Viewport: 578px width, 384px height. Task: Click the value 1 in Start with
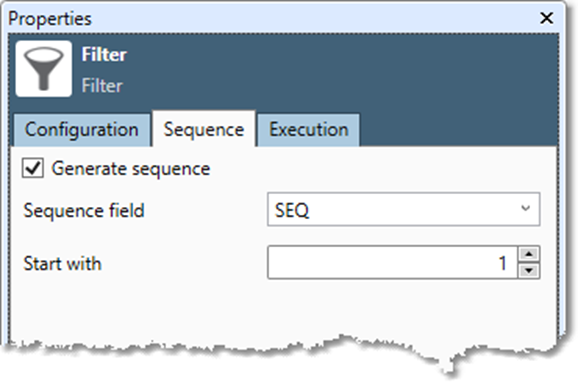502,263
